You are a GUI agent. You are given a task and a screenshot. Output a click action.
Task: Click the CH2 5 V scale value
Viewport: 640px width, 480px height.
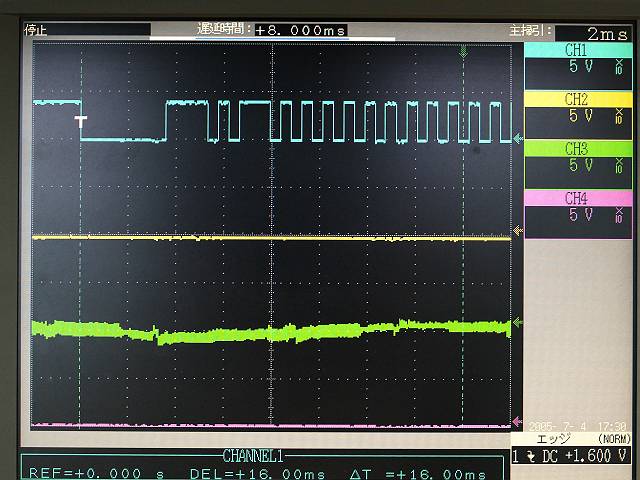point(580,116)
